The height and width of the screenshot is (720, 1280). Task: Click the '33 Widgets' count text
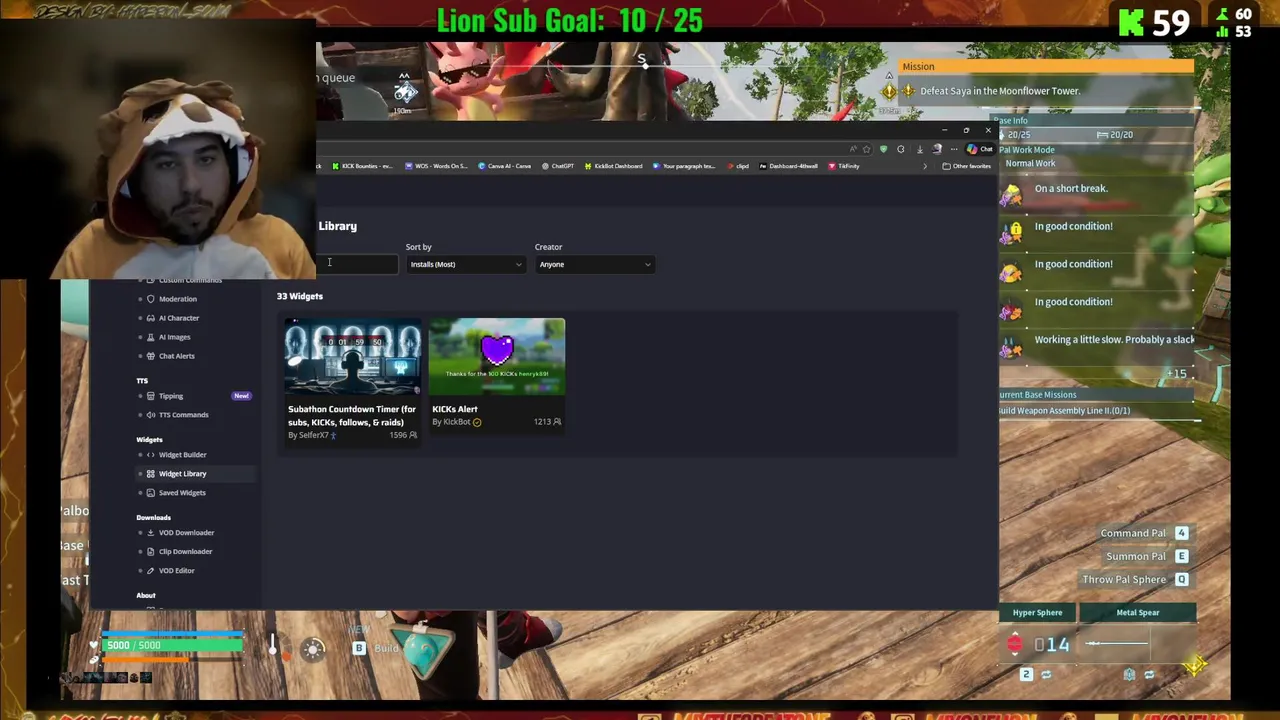tap(300, 296)
